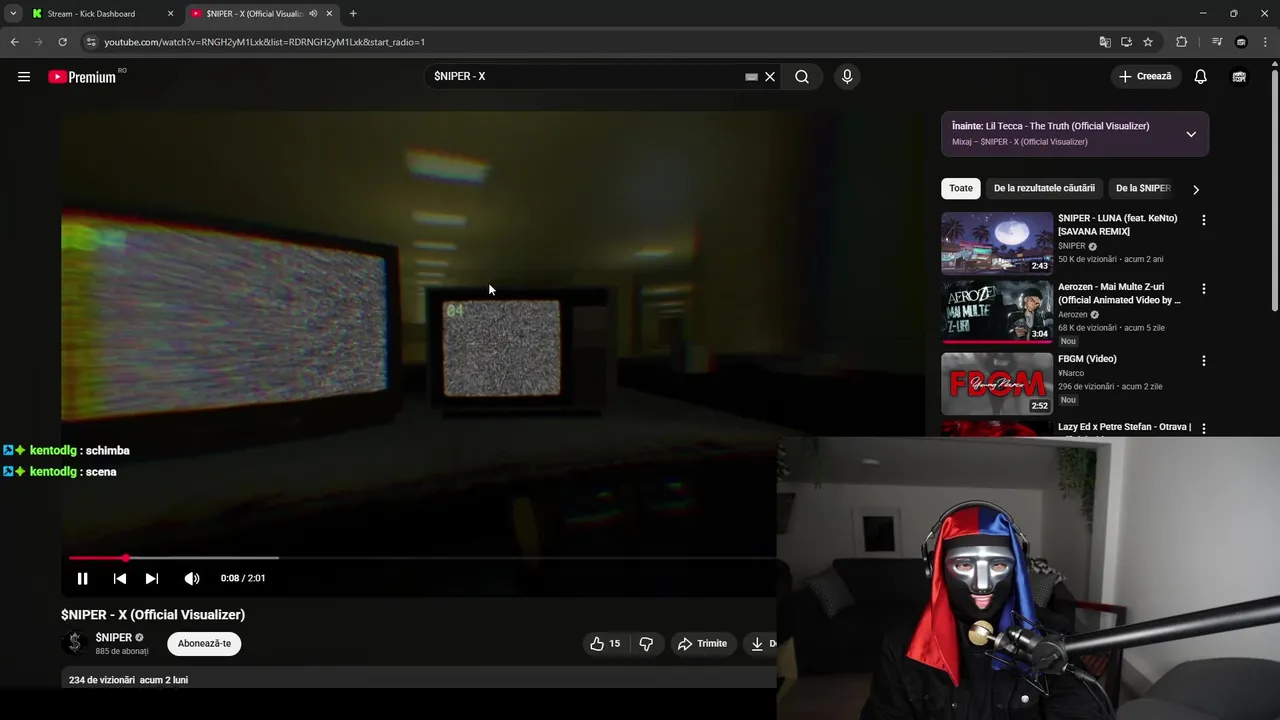Image resolution: width=1280 pixels, height=720 pixels.
Task: Select the Toate filter chip
Action: coord(961,188)
